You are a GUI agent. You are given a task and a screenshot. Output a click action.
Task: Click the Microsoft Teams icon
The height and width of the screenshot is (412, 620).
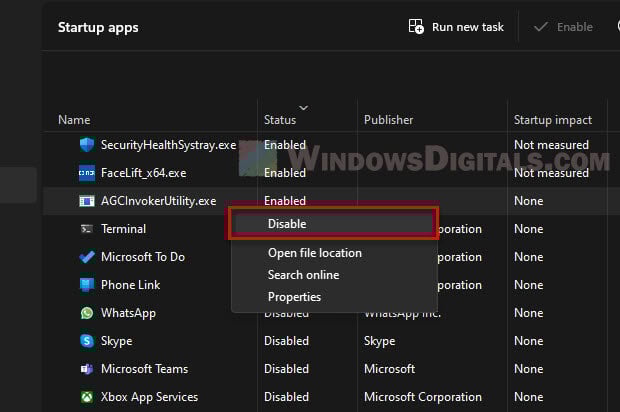point(87,369)
